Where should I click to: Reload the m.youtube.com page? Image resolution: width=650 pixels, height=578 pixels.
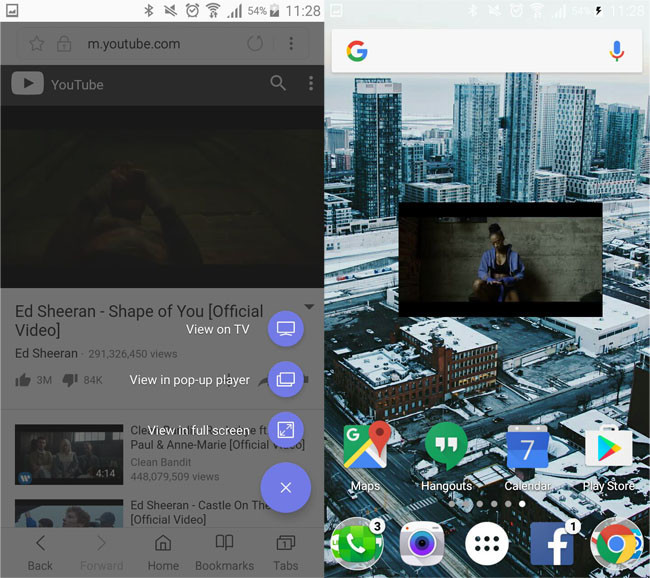(x=255, y=43)
